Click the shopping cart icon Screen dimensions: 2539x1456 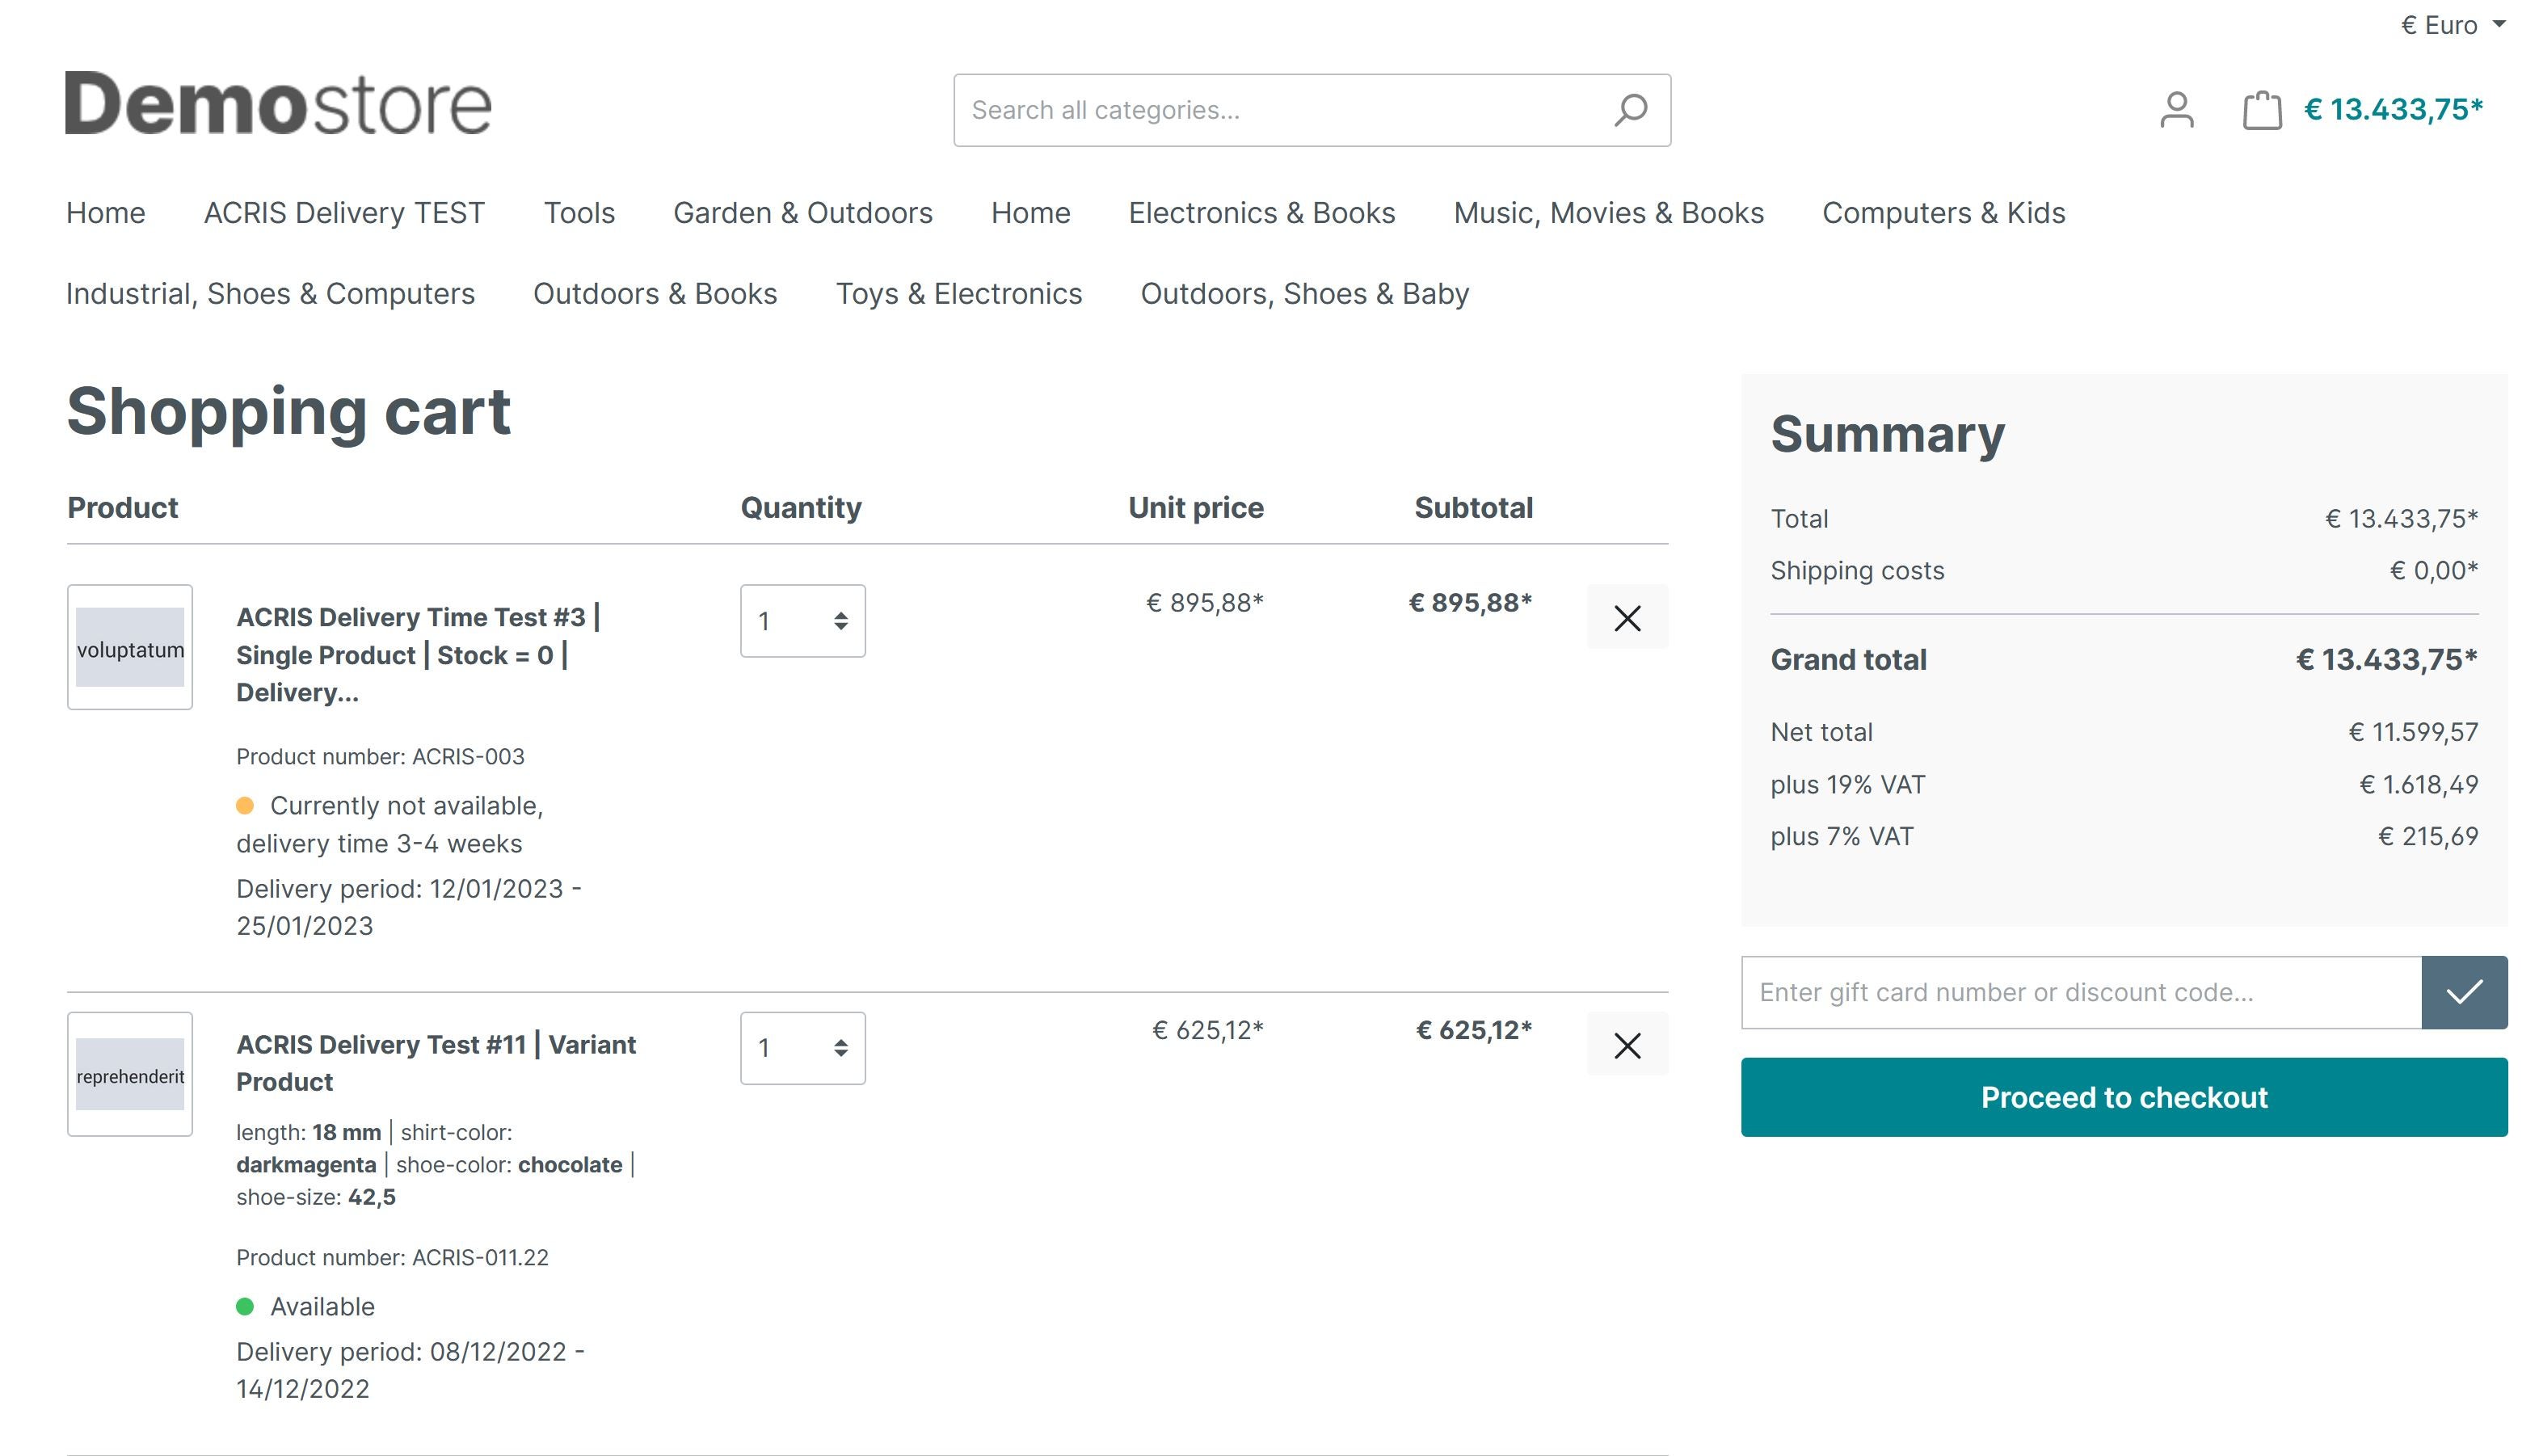[x=2260, y=110]
